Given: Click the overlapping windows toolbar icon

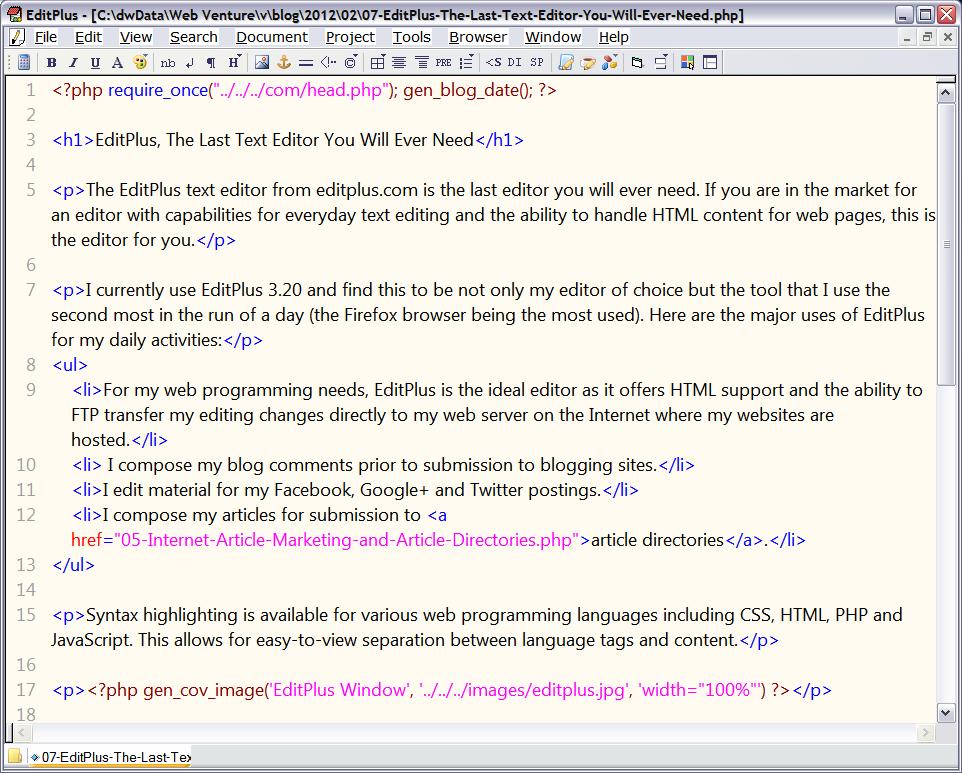Looking at the screenshot, I should point(637,63).
